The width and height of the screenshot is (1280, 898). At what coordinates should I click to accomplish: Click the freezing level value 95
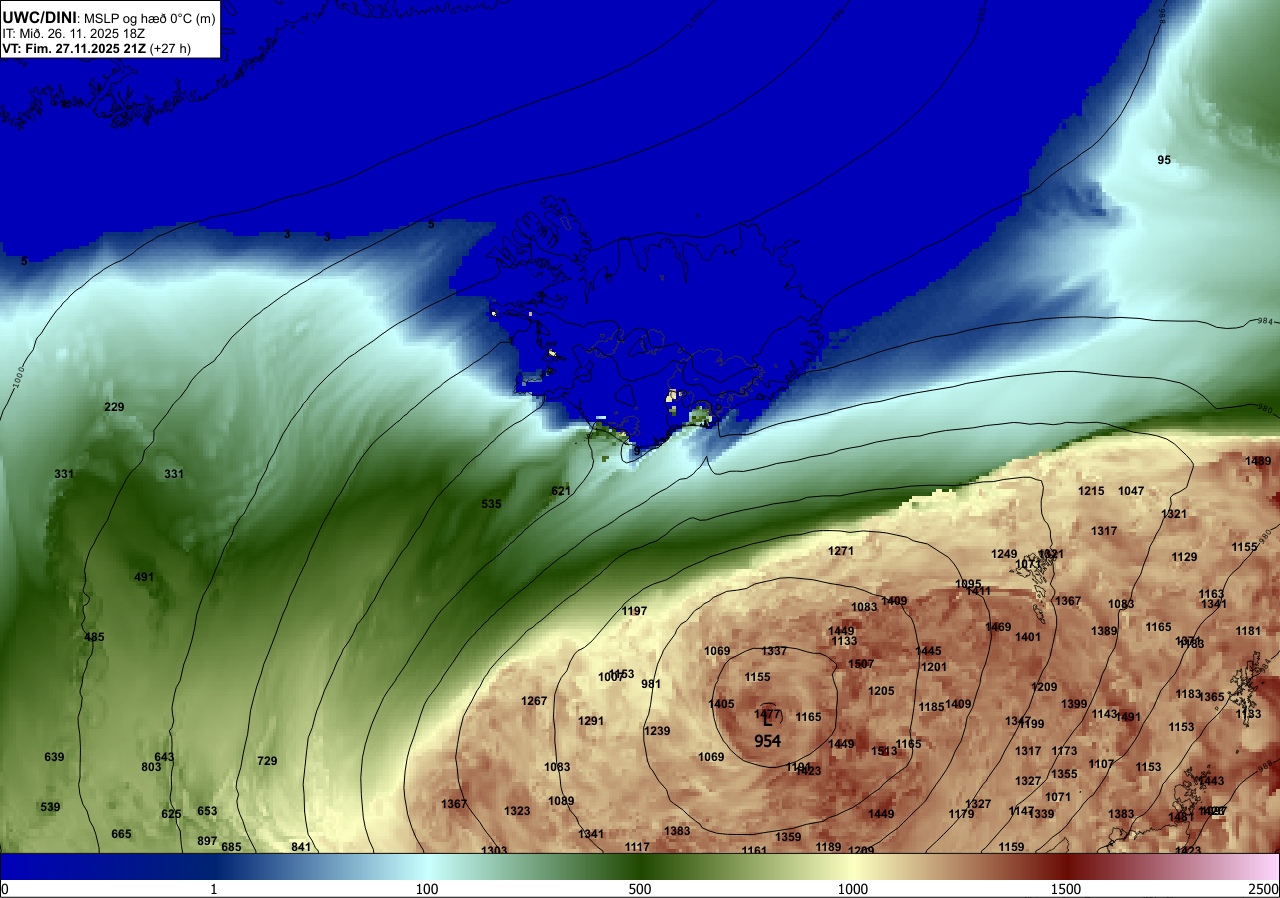click(1164, 160)
